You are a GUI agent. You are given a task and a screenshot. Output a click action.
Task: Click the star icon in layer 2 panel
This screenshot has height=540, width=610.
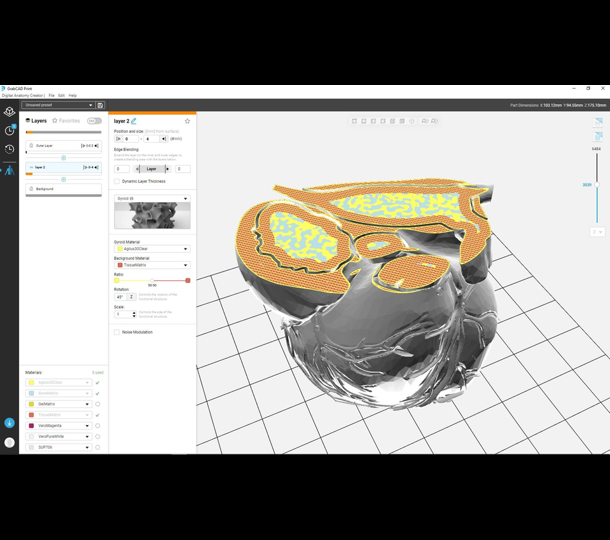coord(187,121)
